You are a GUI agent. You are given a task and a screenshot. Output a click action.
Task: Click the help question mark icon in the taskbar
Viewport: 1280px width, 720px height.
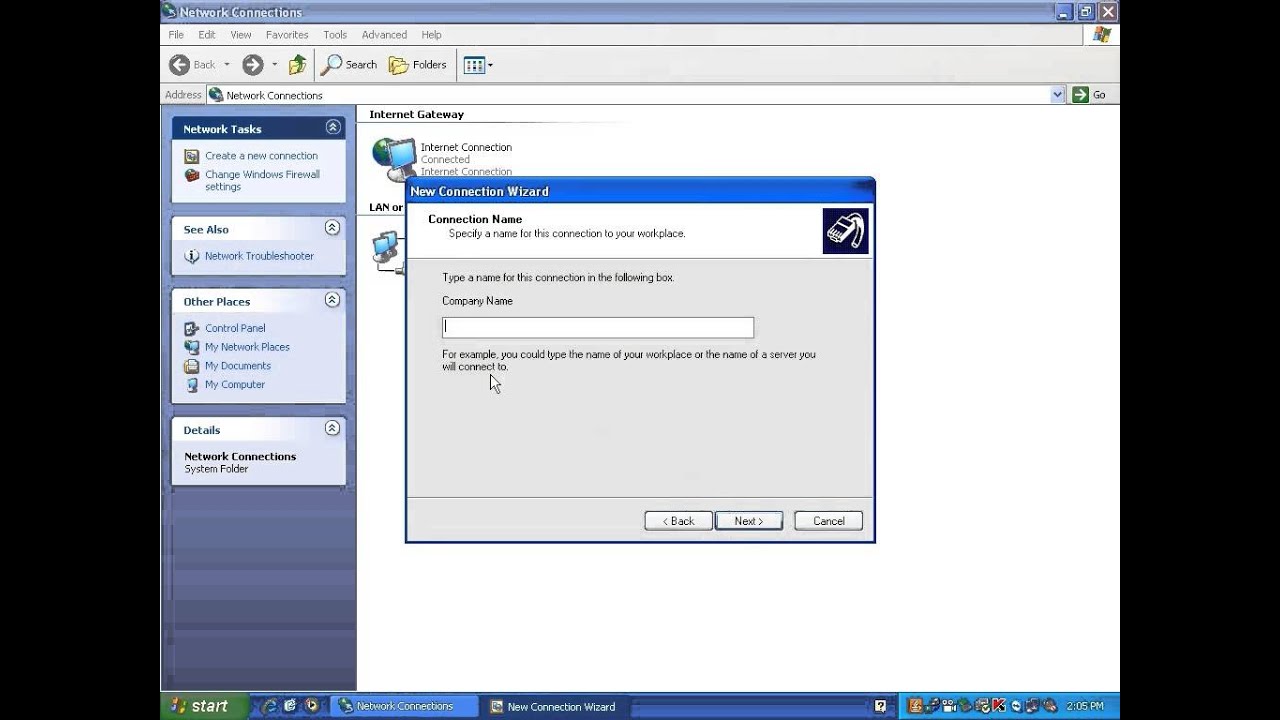pos(880,706)
